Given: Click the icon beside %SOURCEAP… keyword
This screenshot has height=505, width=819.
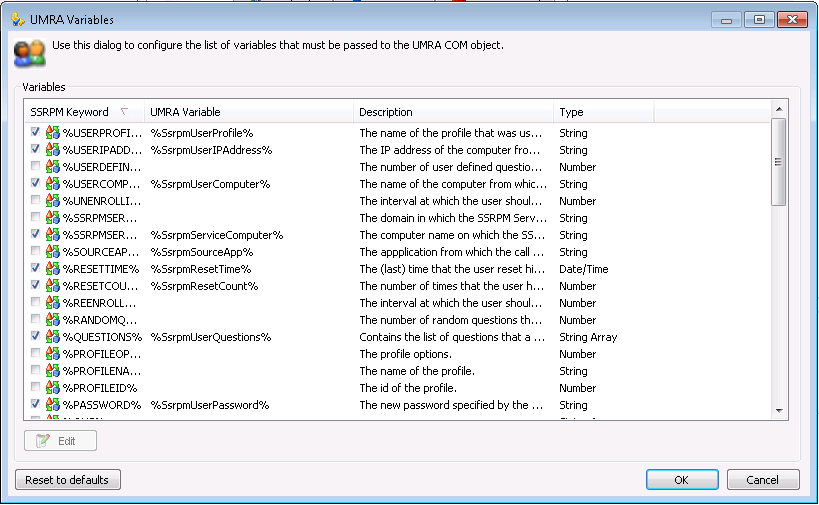Looking at the screenshot, I should tap(53, 252).
